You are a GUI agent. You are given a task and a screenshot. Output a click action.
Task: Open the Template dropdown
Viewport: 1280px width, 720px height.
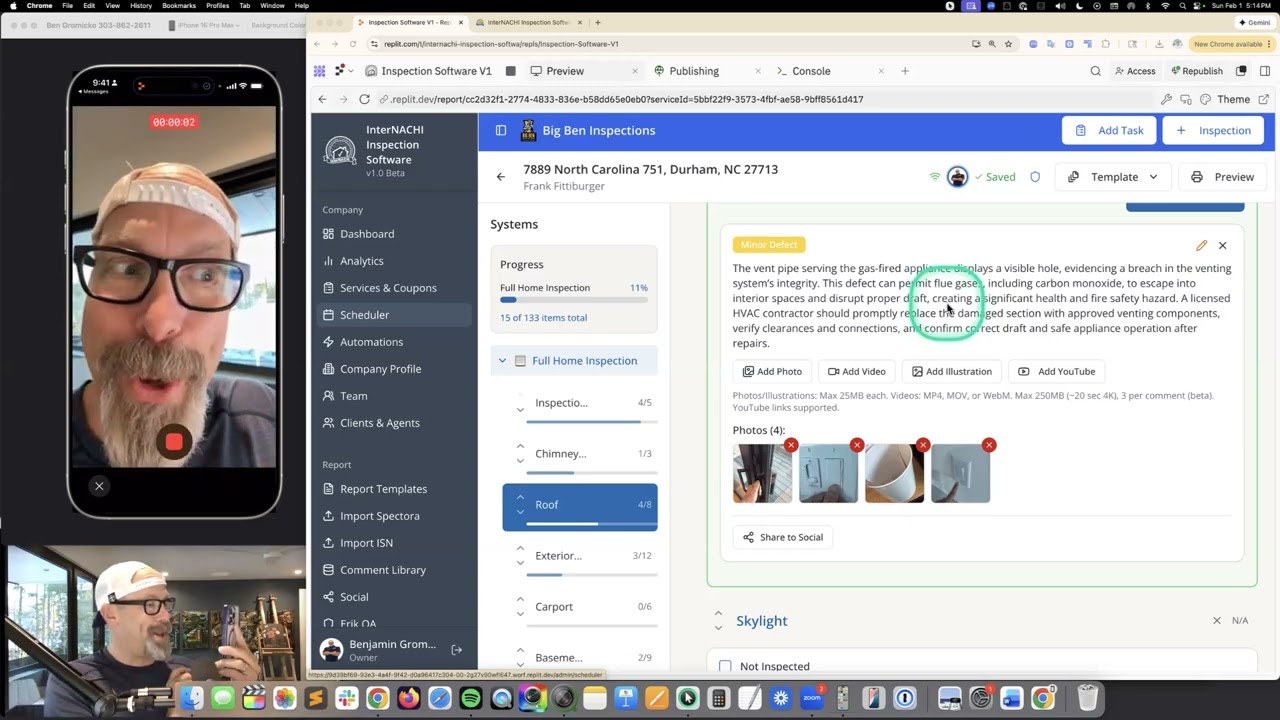click(x=1111, y=177)
